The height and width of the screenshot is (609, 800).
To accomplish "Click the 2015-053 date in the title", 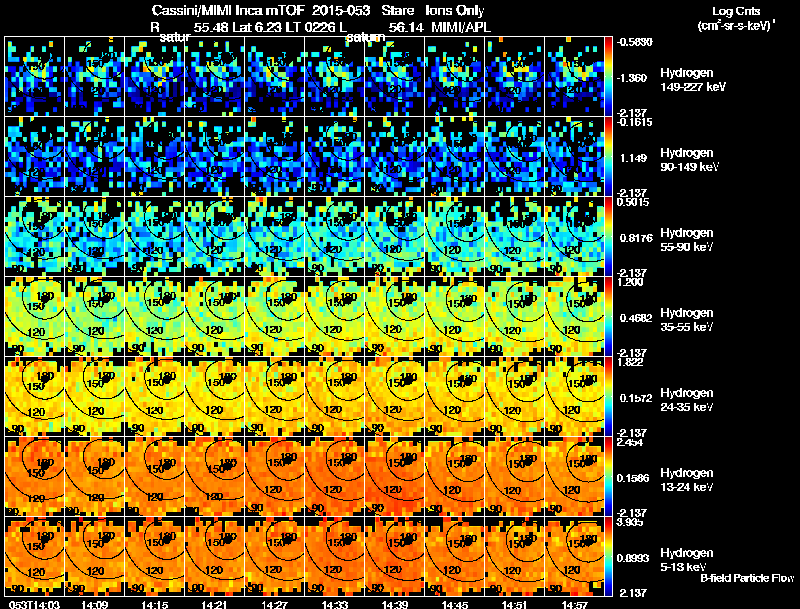I will 339,10.
